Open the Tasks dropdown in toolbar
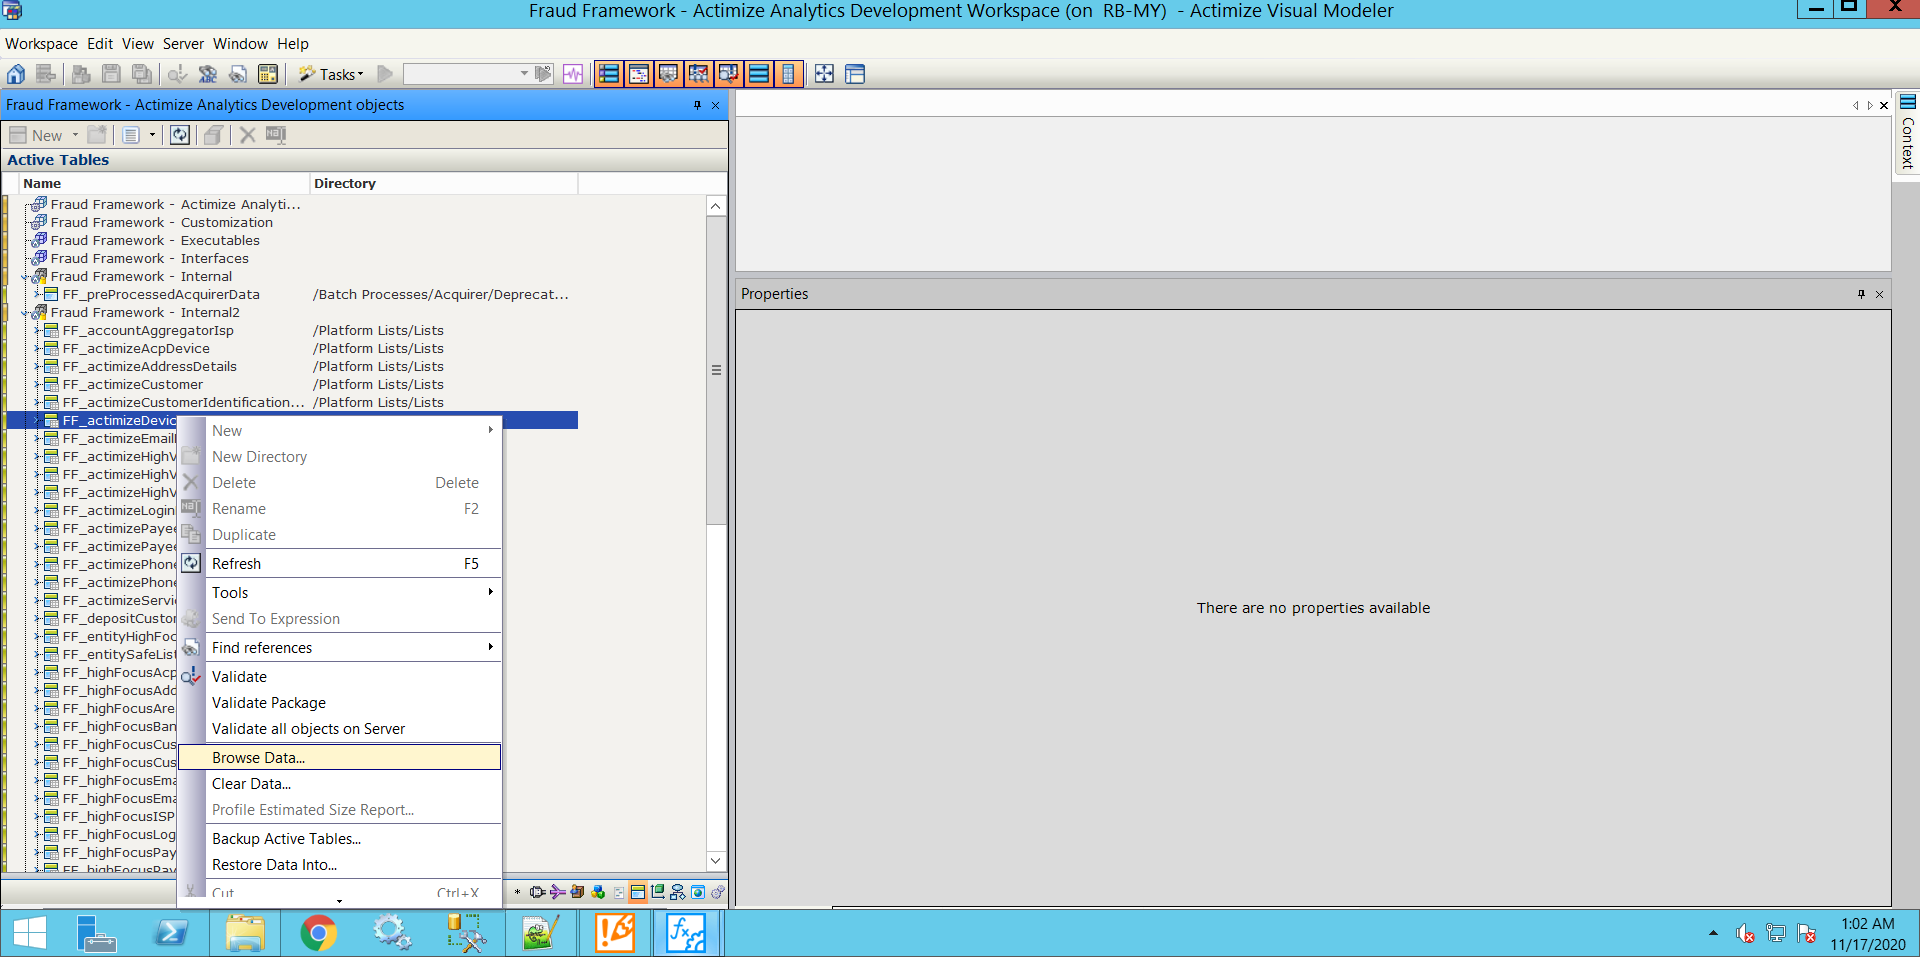 click(x=332, y=74)
